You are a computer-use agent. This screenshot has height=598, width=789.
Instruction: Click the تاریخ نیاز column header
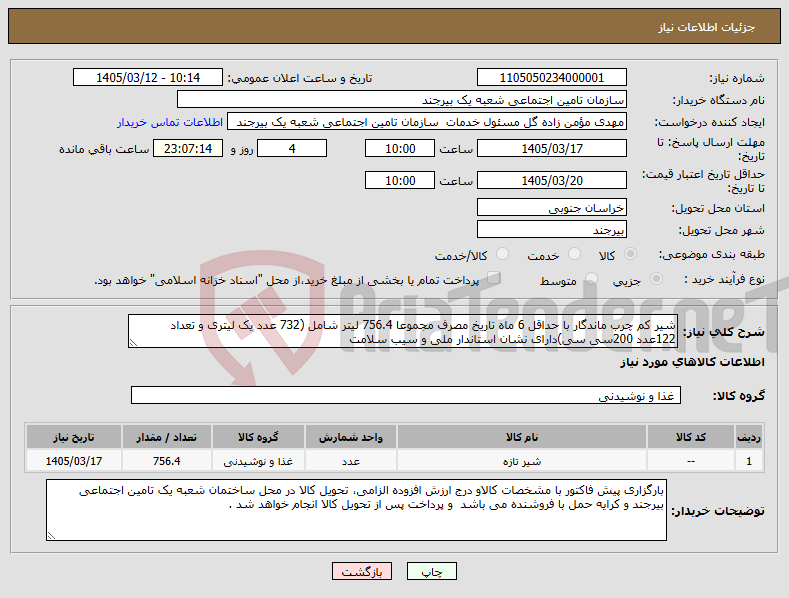pos(73,437)
